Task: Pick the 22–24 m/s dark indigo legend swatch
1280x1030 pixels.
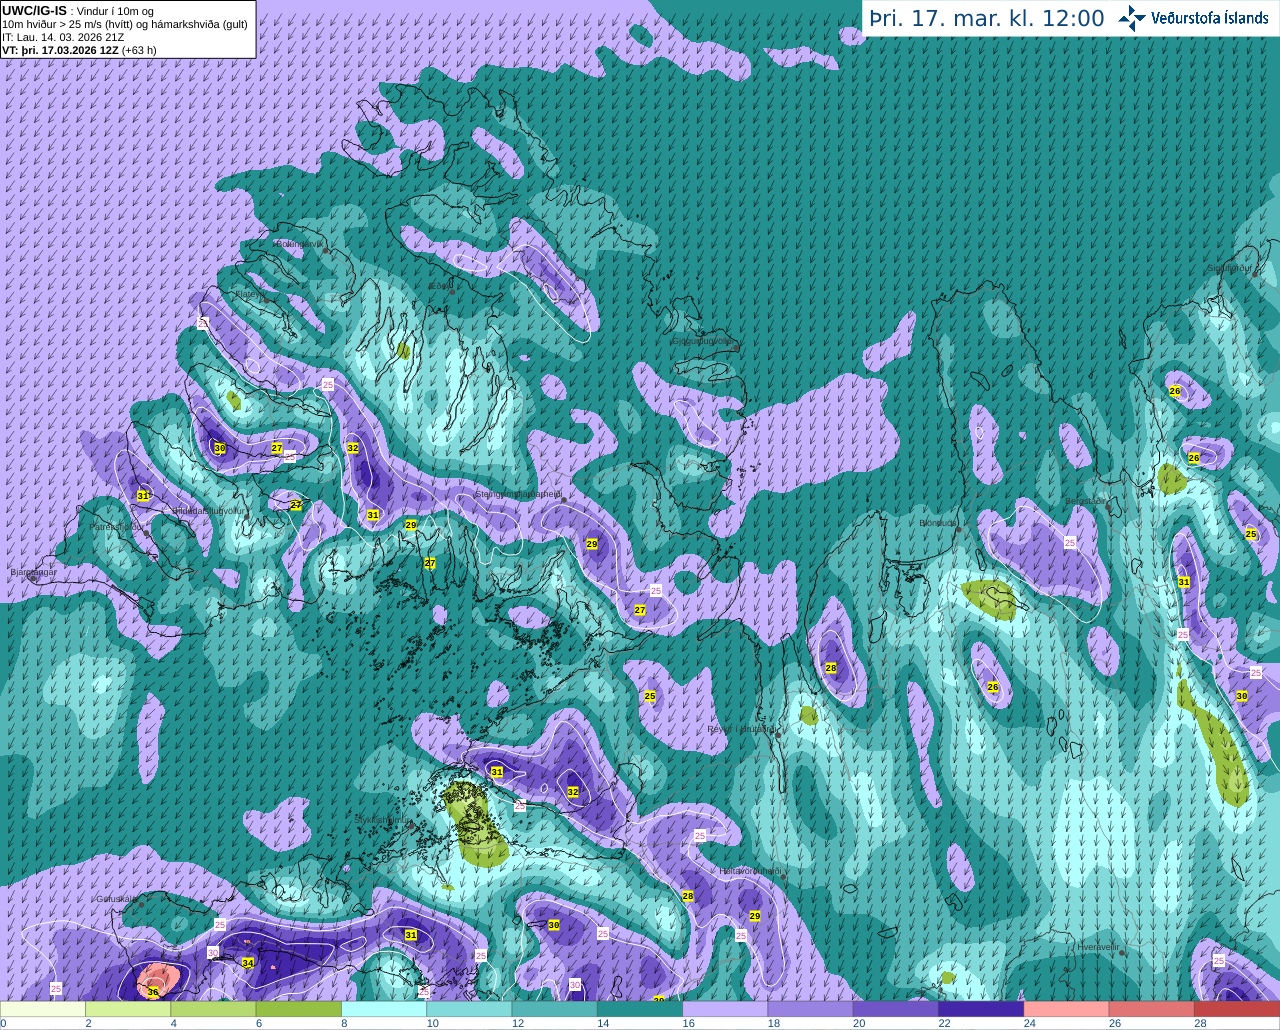Action: coord(981,1009)
